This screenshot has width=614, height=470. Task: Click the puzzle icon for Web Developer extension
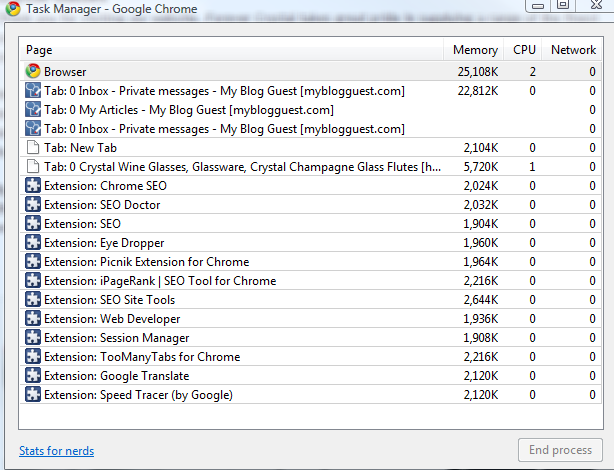(33, 318)
